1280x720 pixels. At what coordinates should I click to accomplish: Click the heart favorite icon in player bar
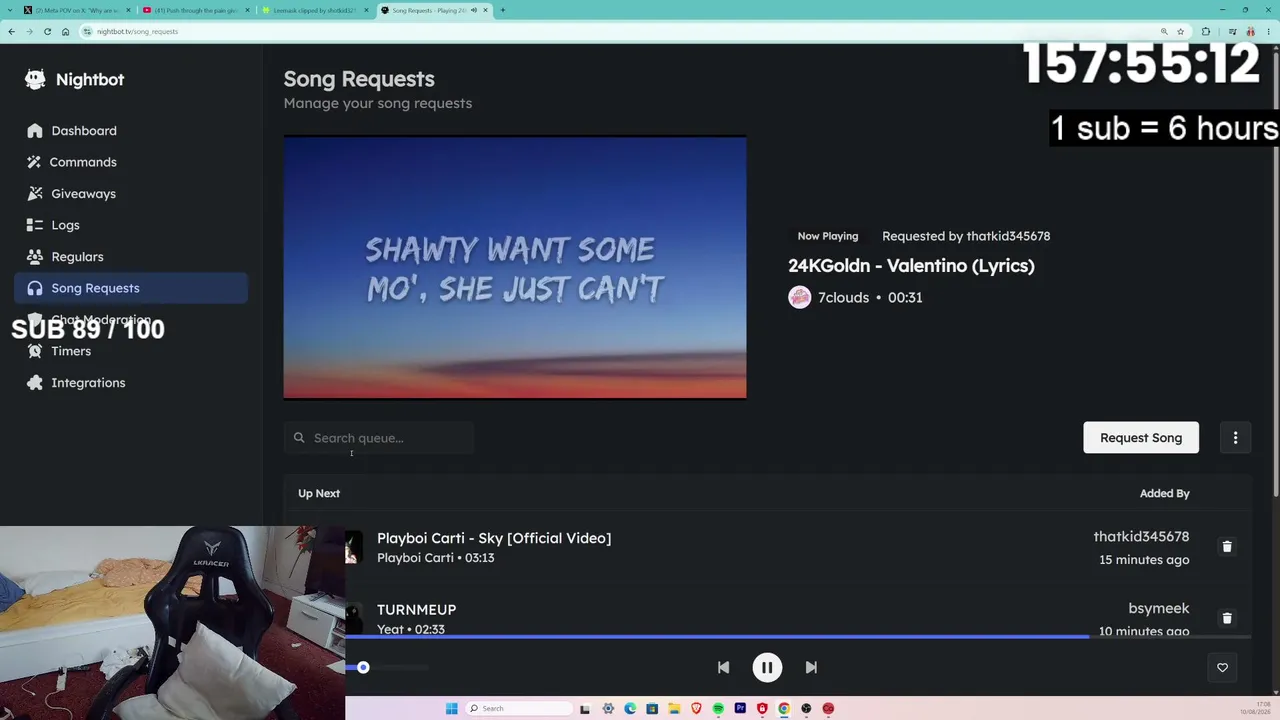coord(1222,668)
